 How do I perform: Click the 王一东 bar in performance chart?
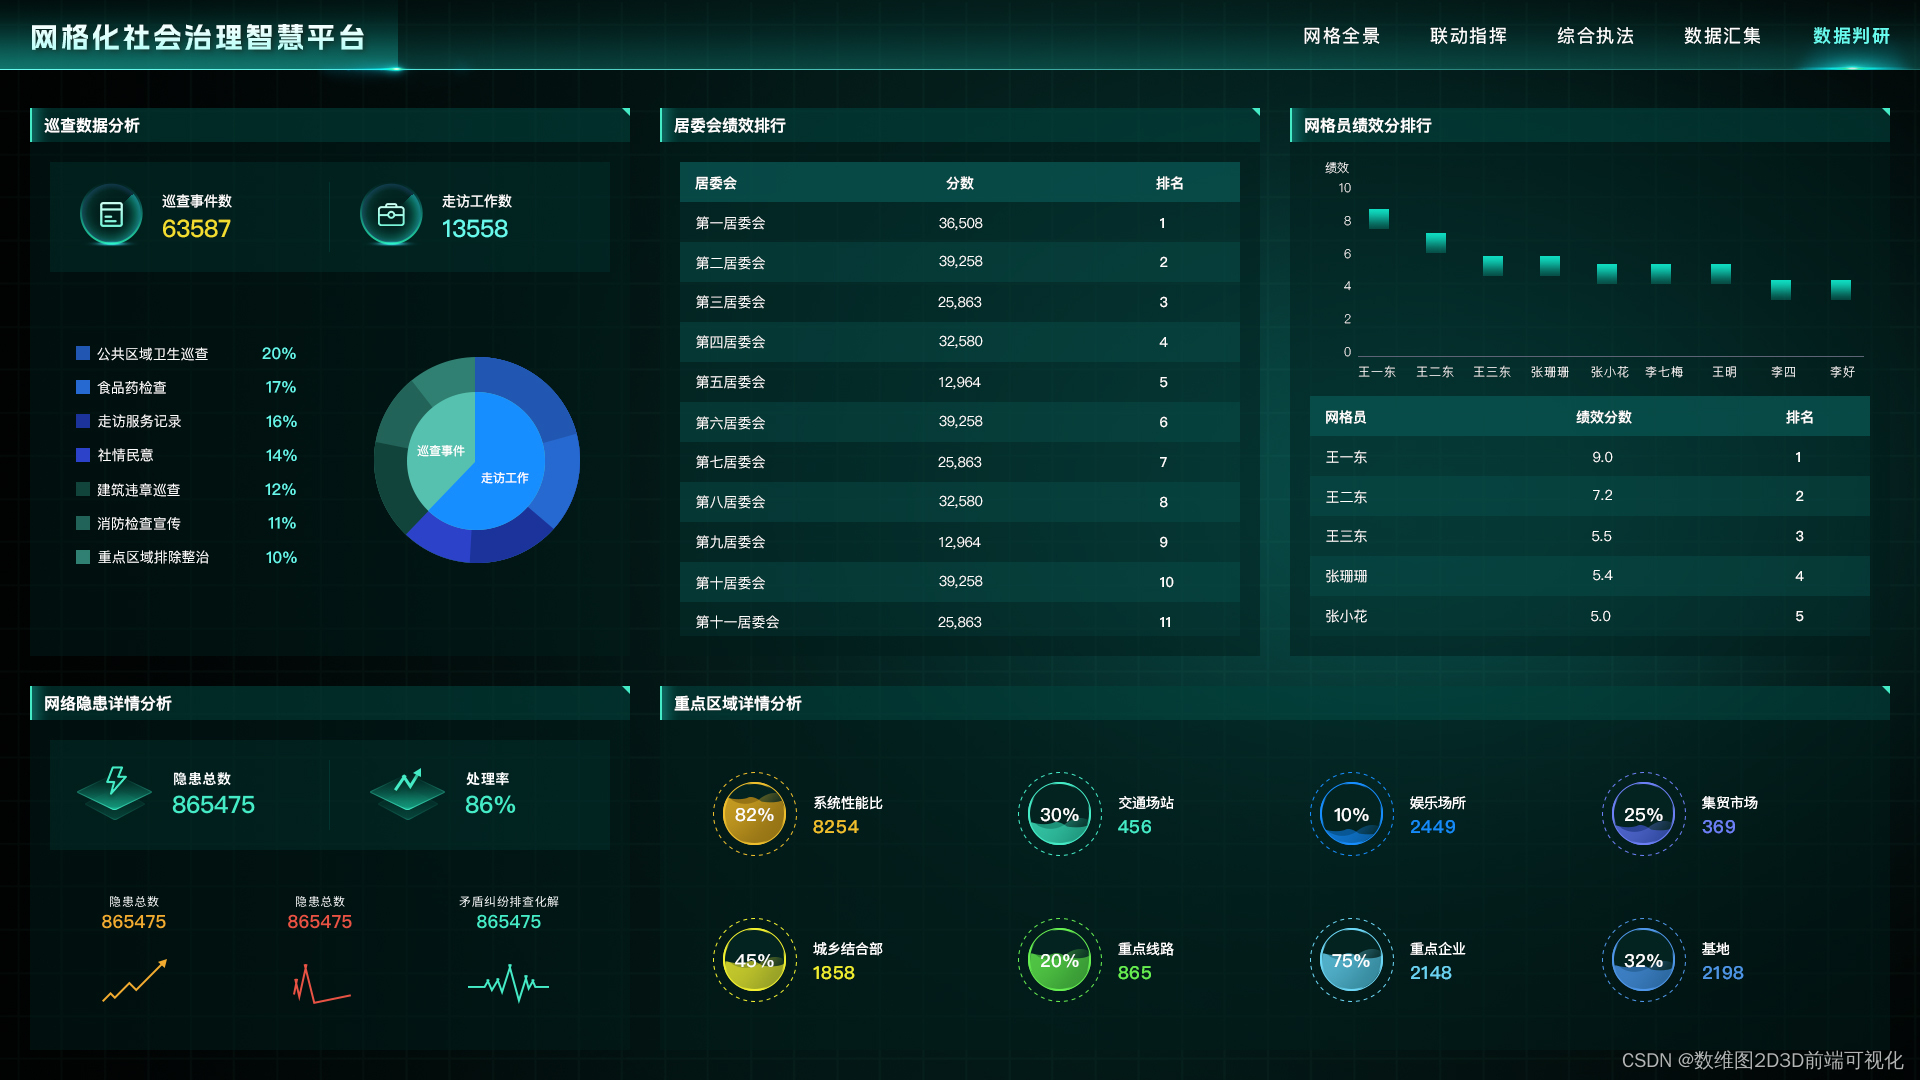1378,218
